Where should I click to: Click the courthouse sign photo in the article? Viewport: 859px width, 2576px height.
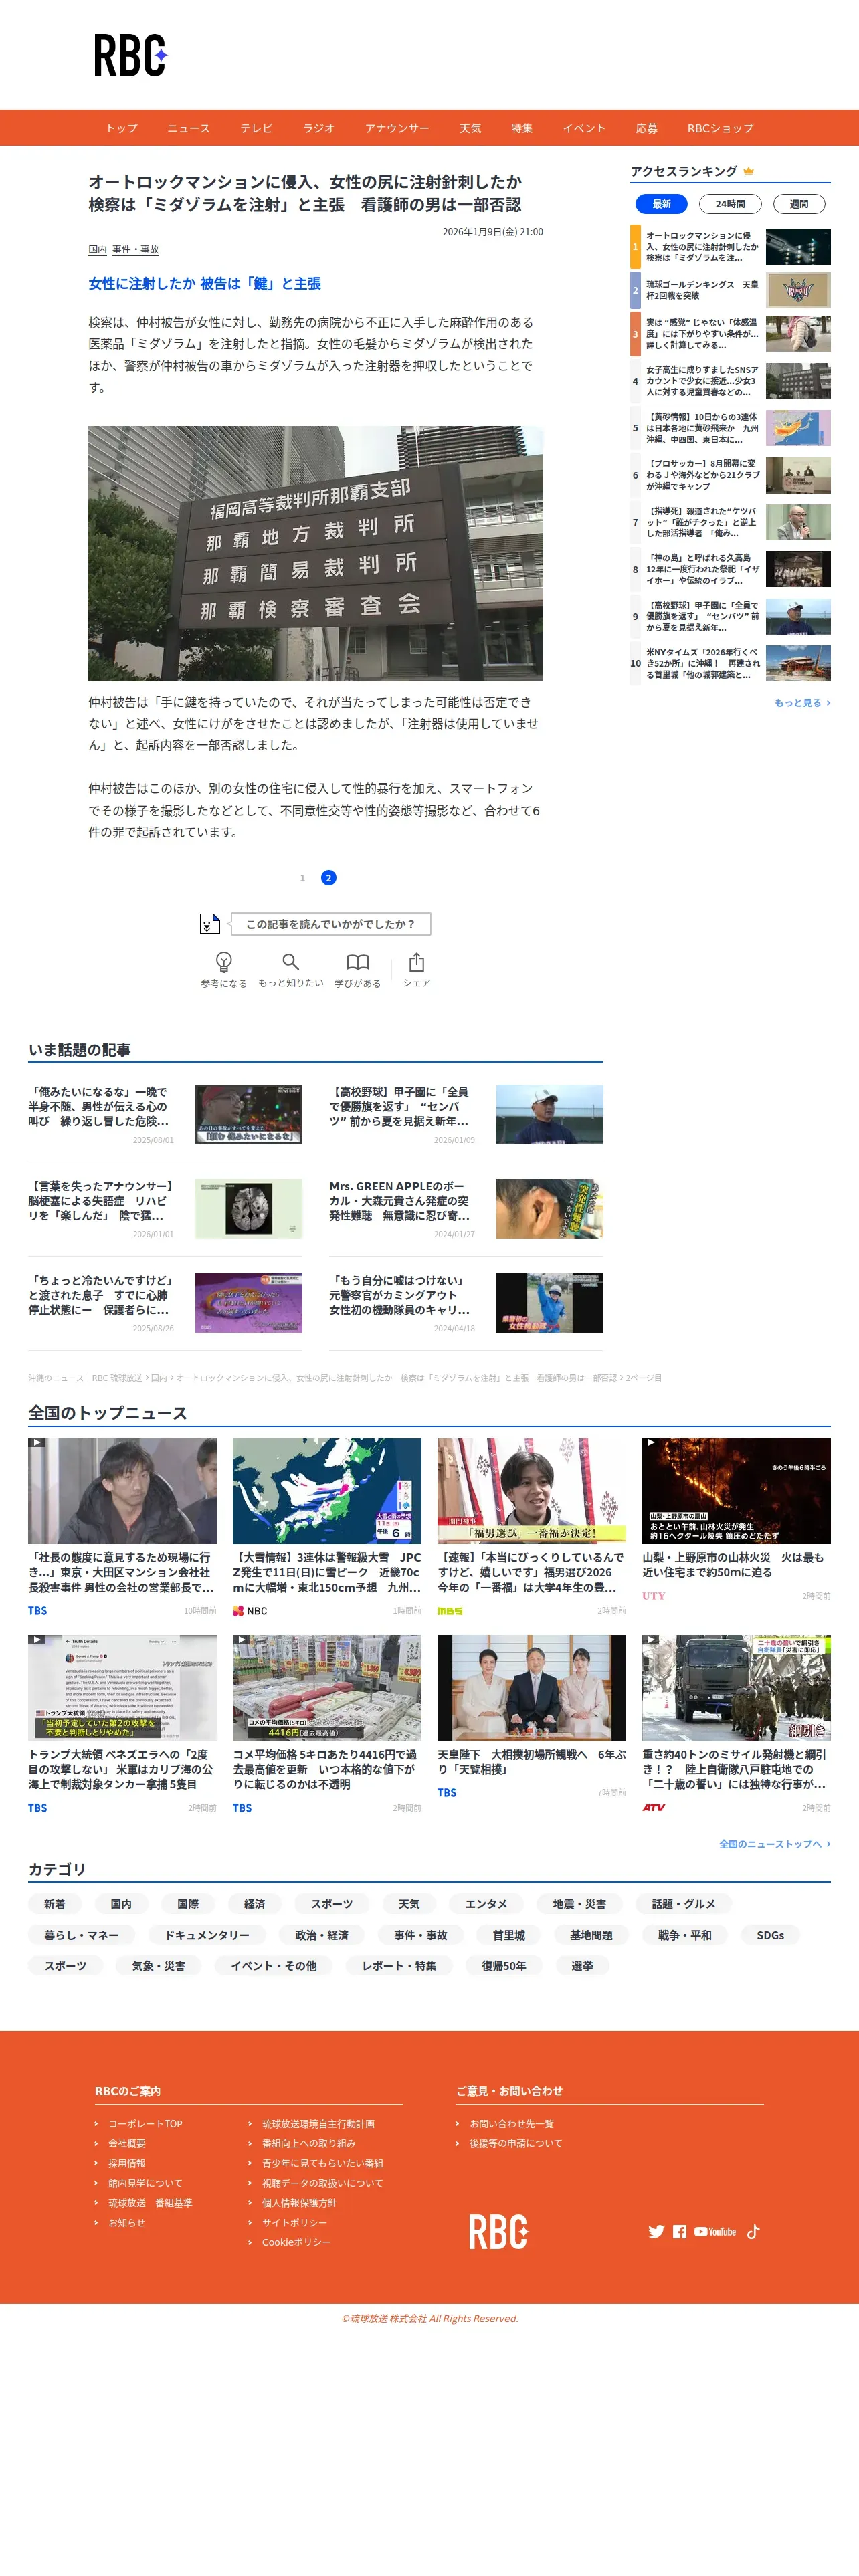[315, 553]
